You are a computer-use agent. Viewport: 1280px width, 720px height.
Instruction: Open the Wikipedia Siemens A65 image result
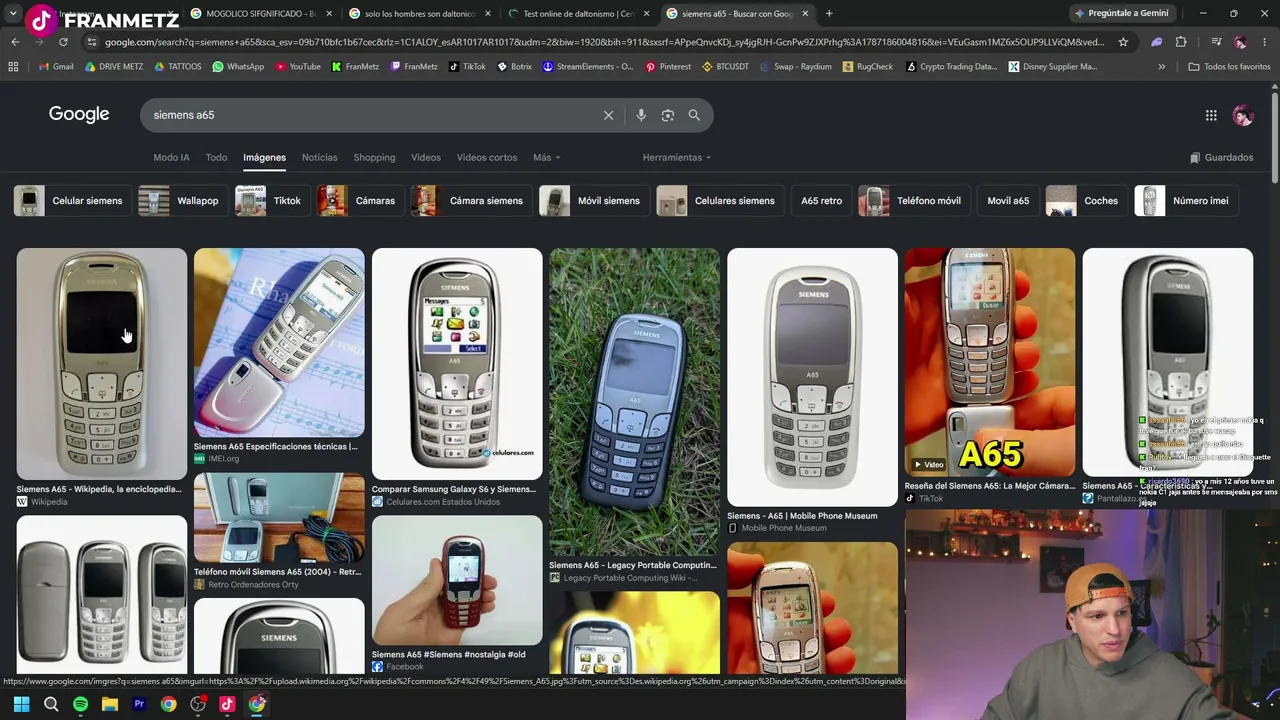pyautogui.click(x=101, y=363)
